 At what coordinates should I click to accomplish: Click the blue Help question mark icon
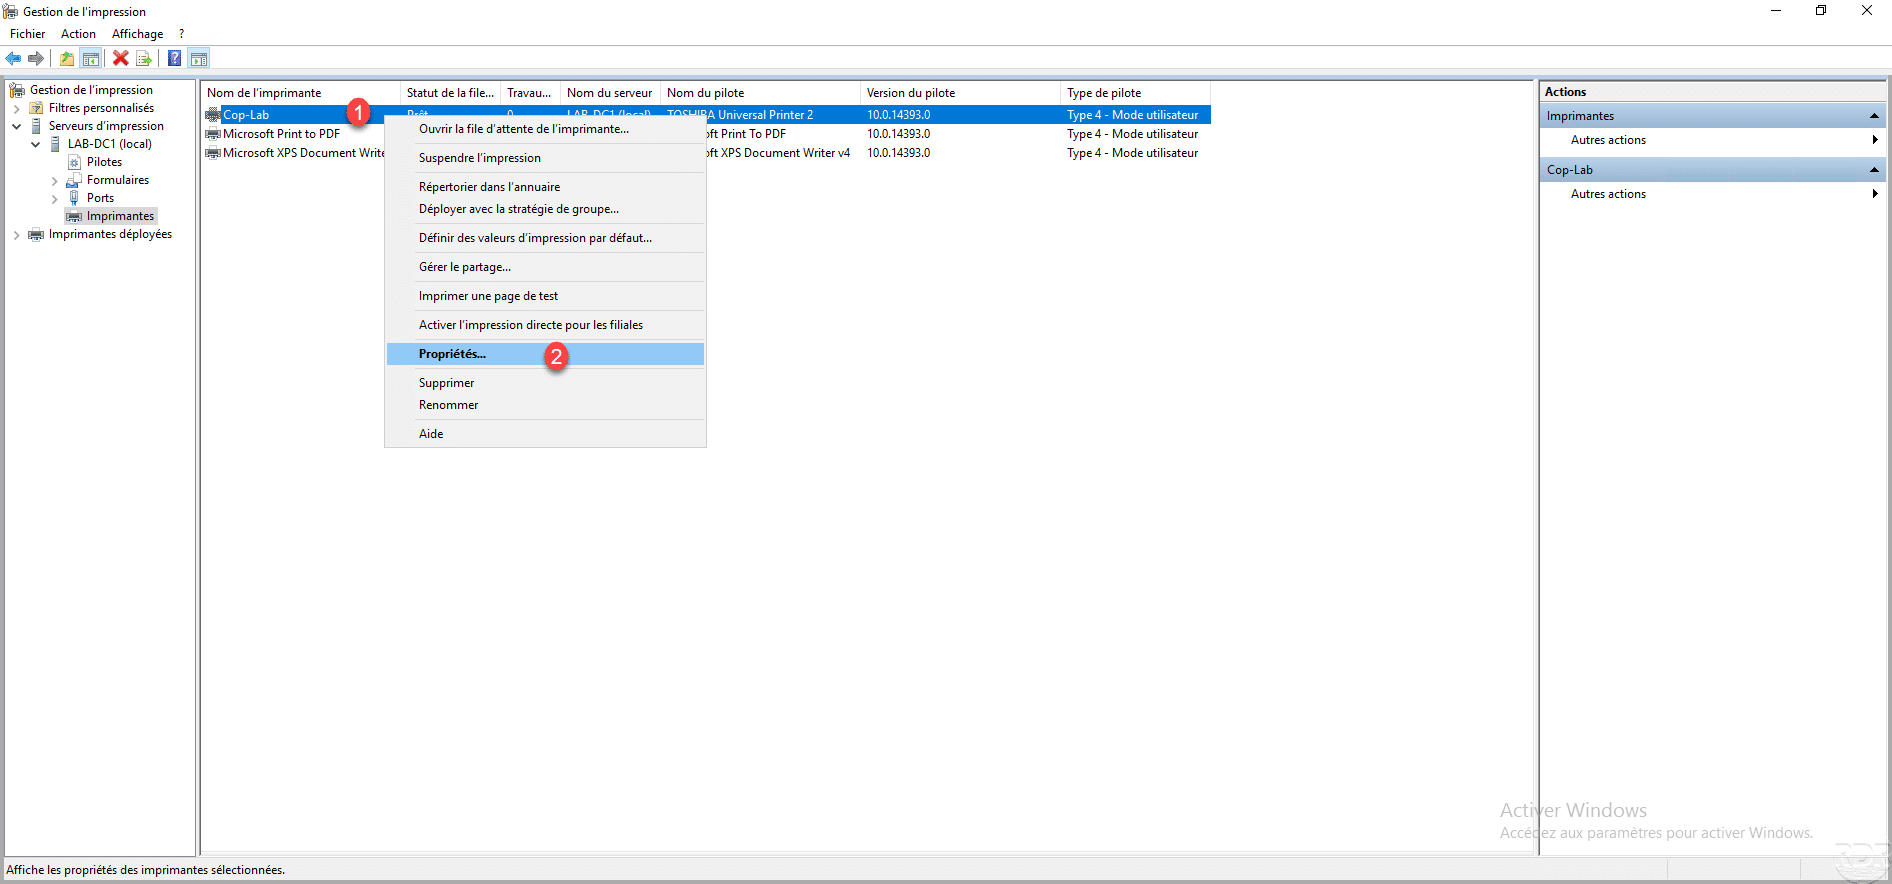[174, 59]
